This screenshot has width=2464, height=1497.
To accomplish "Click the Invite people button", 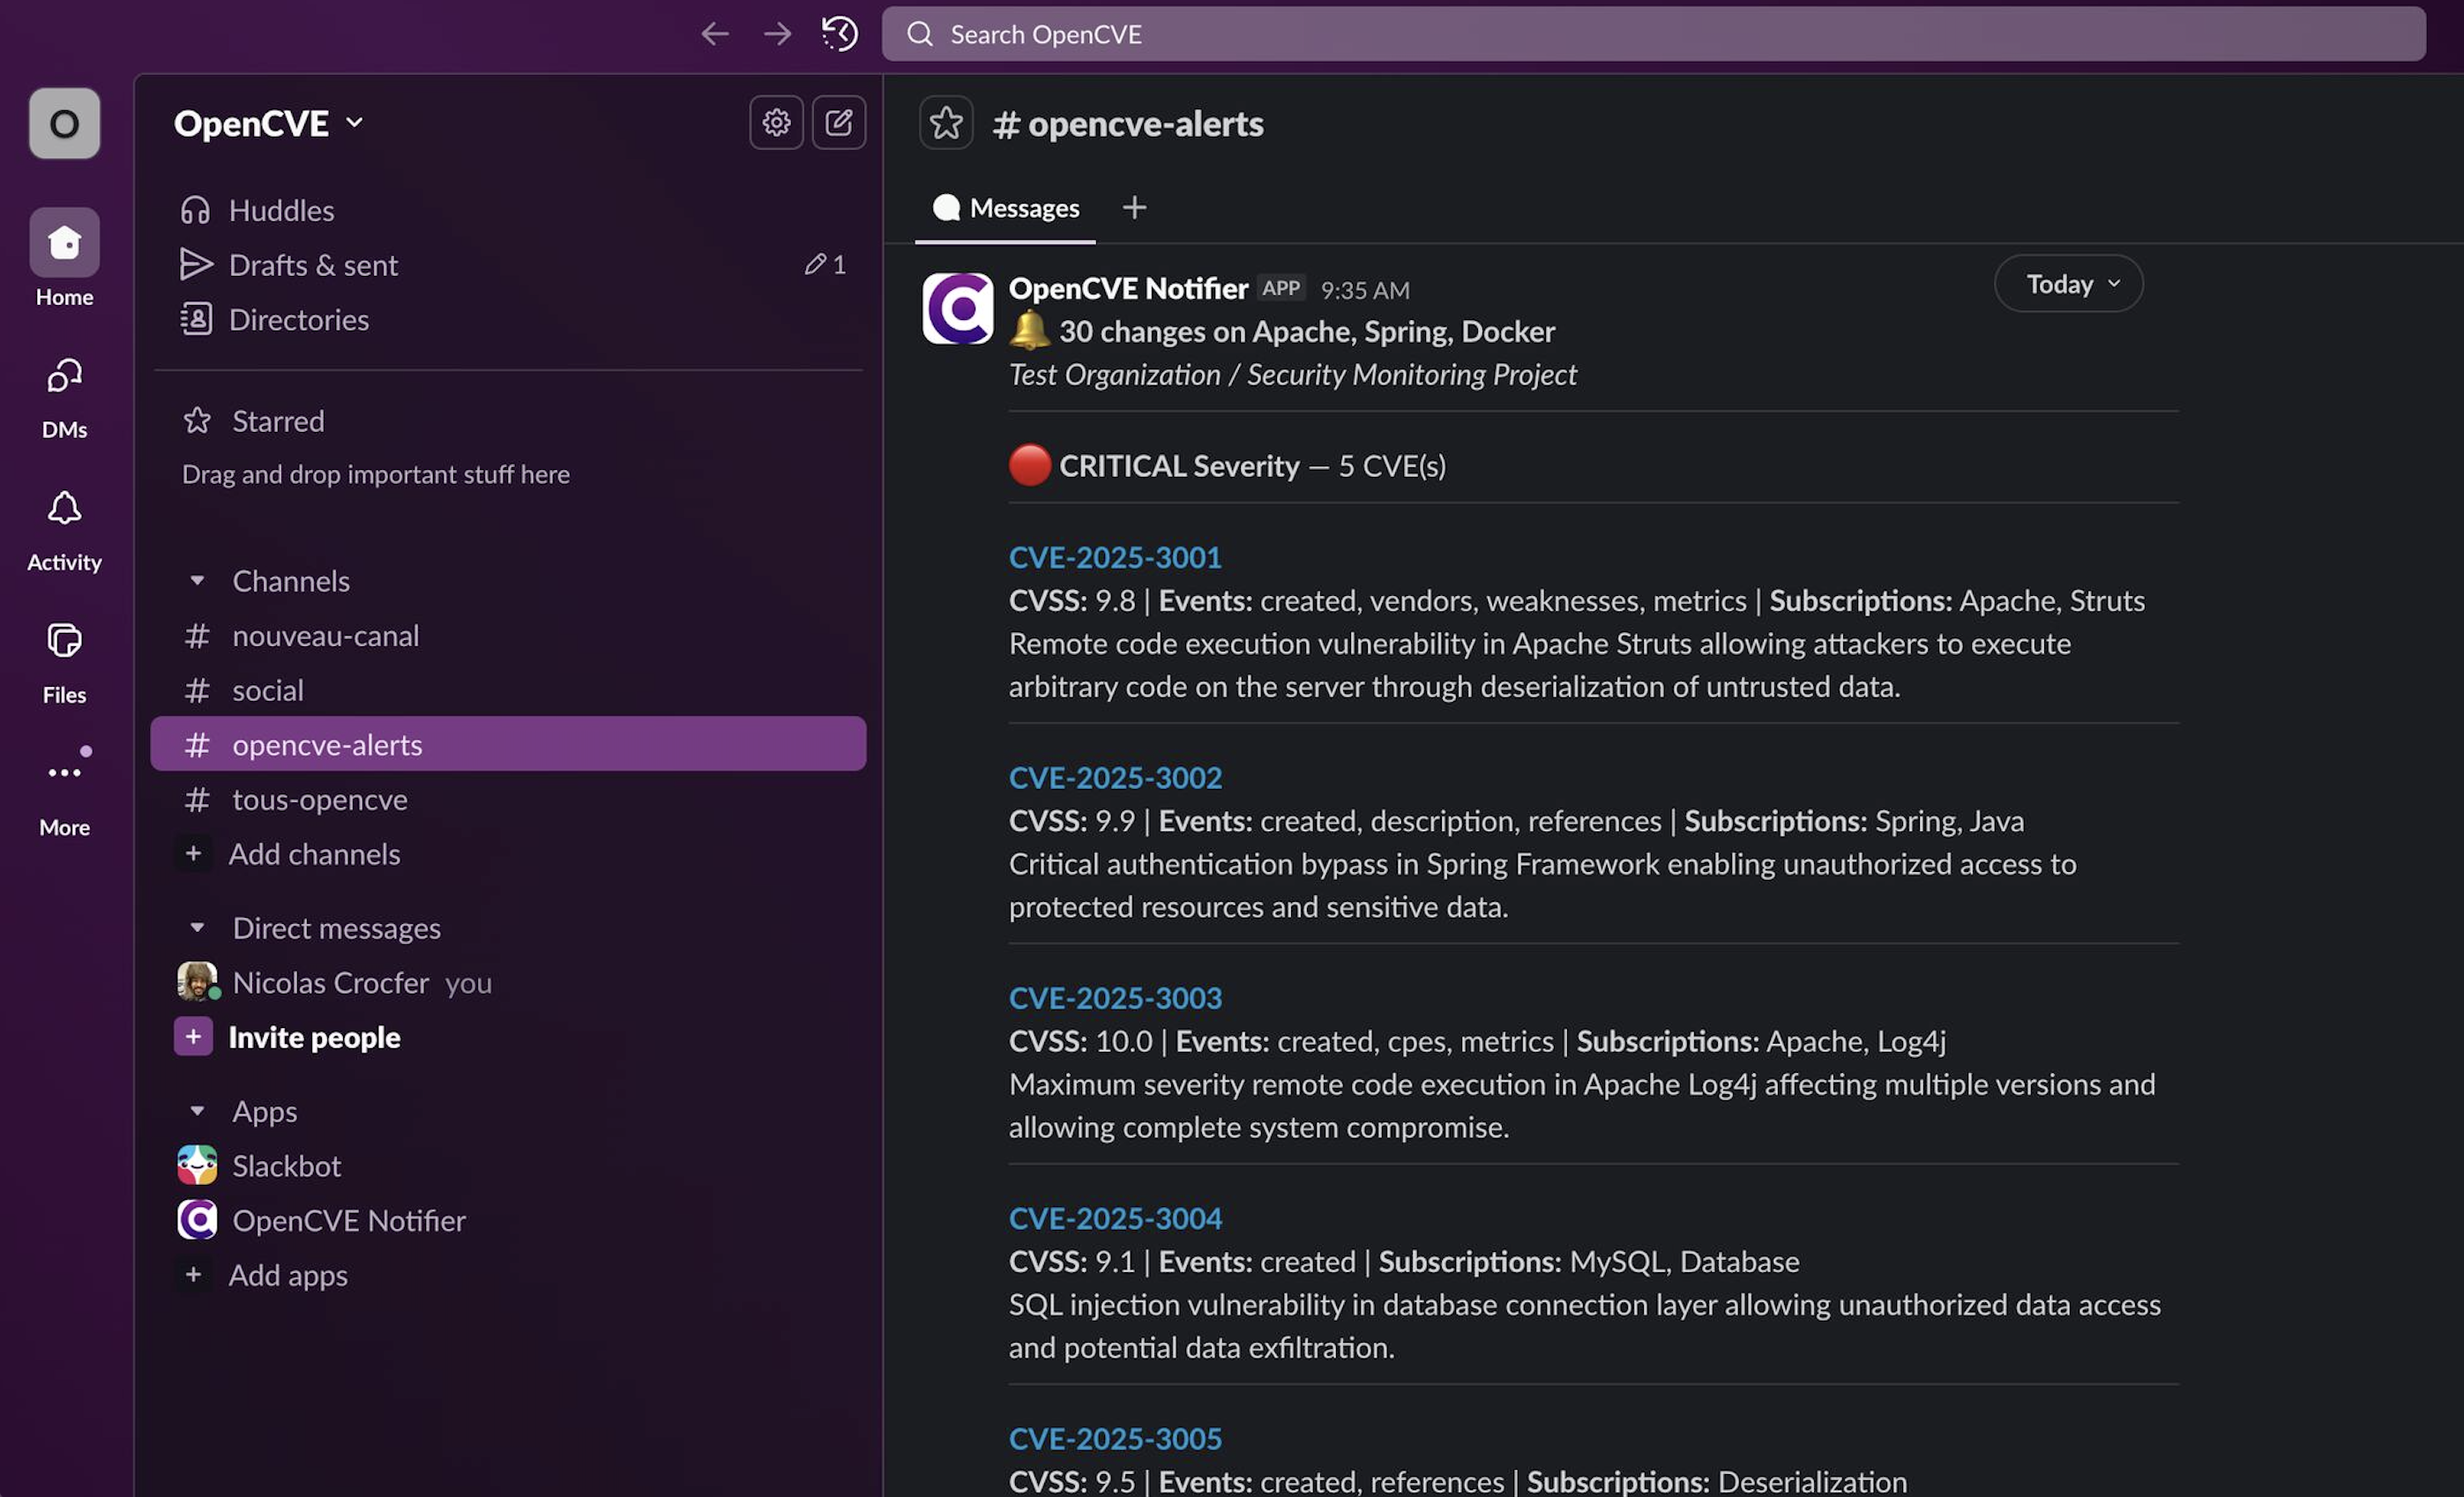I will [x=313, y=1037].
